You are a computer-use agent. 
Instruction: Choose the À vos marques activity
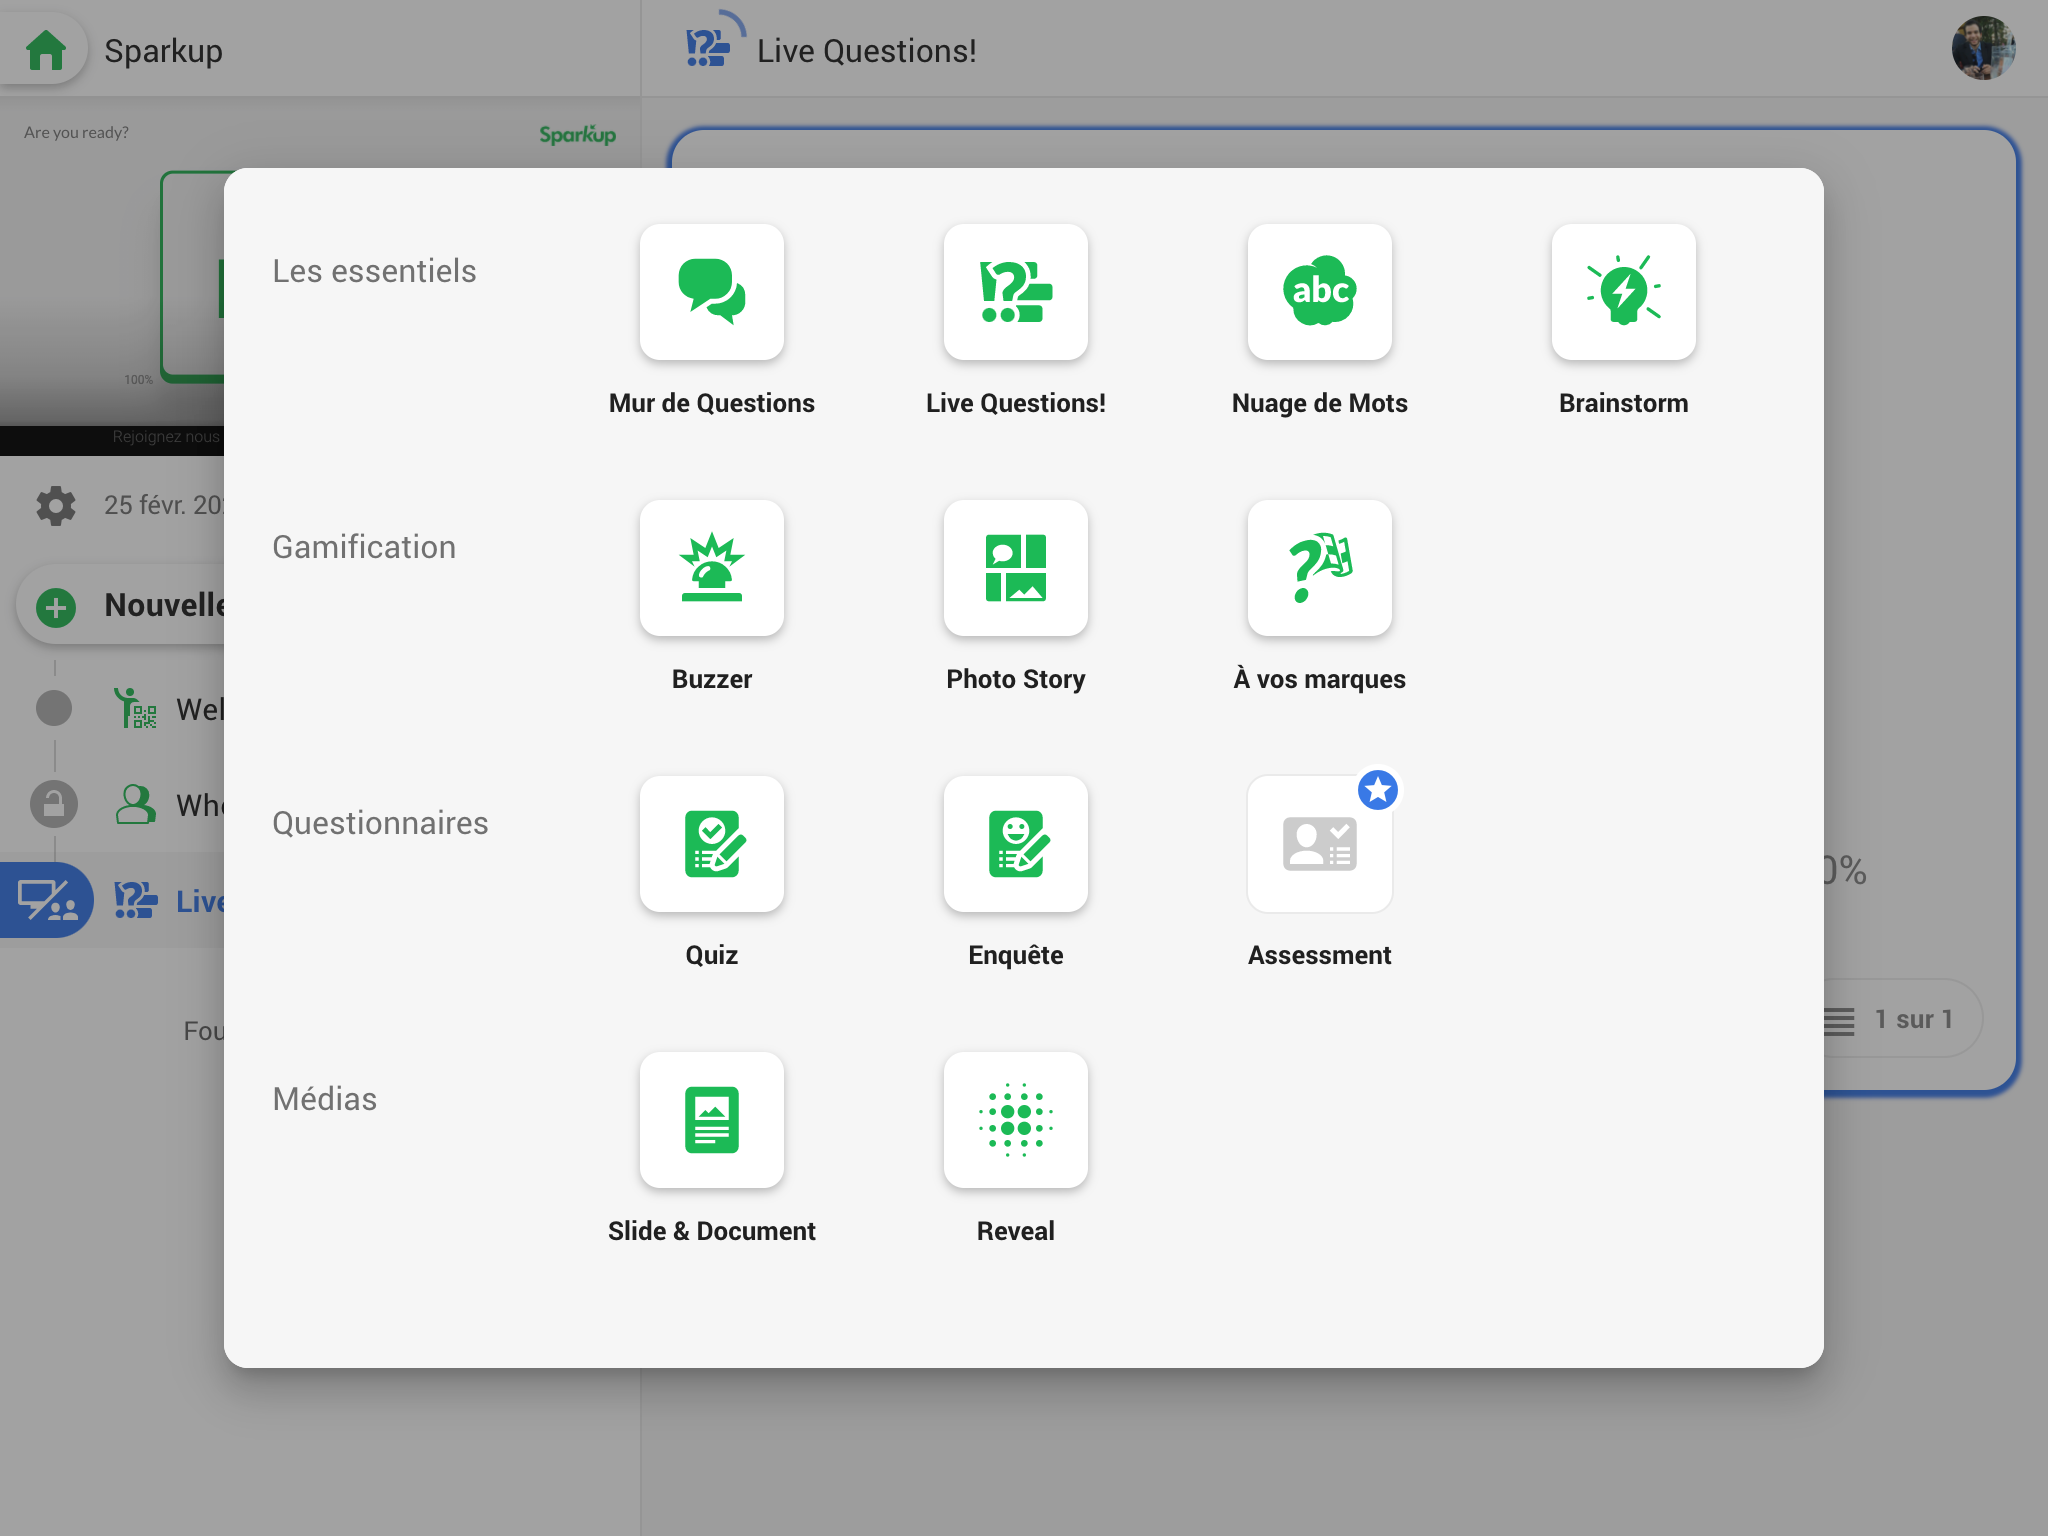[x=1319, y=567]
